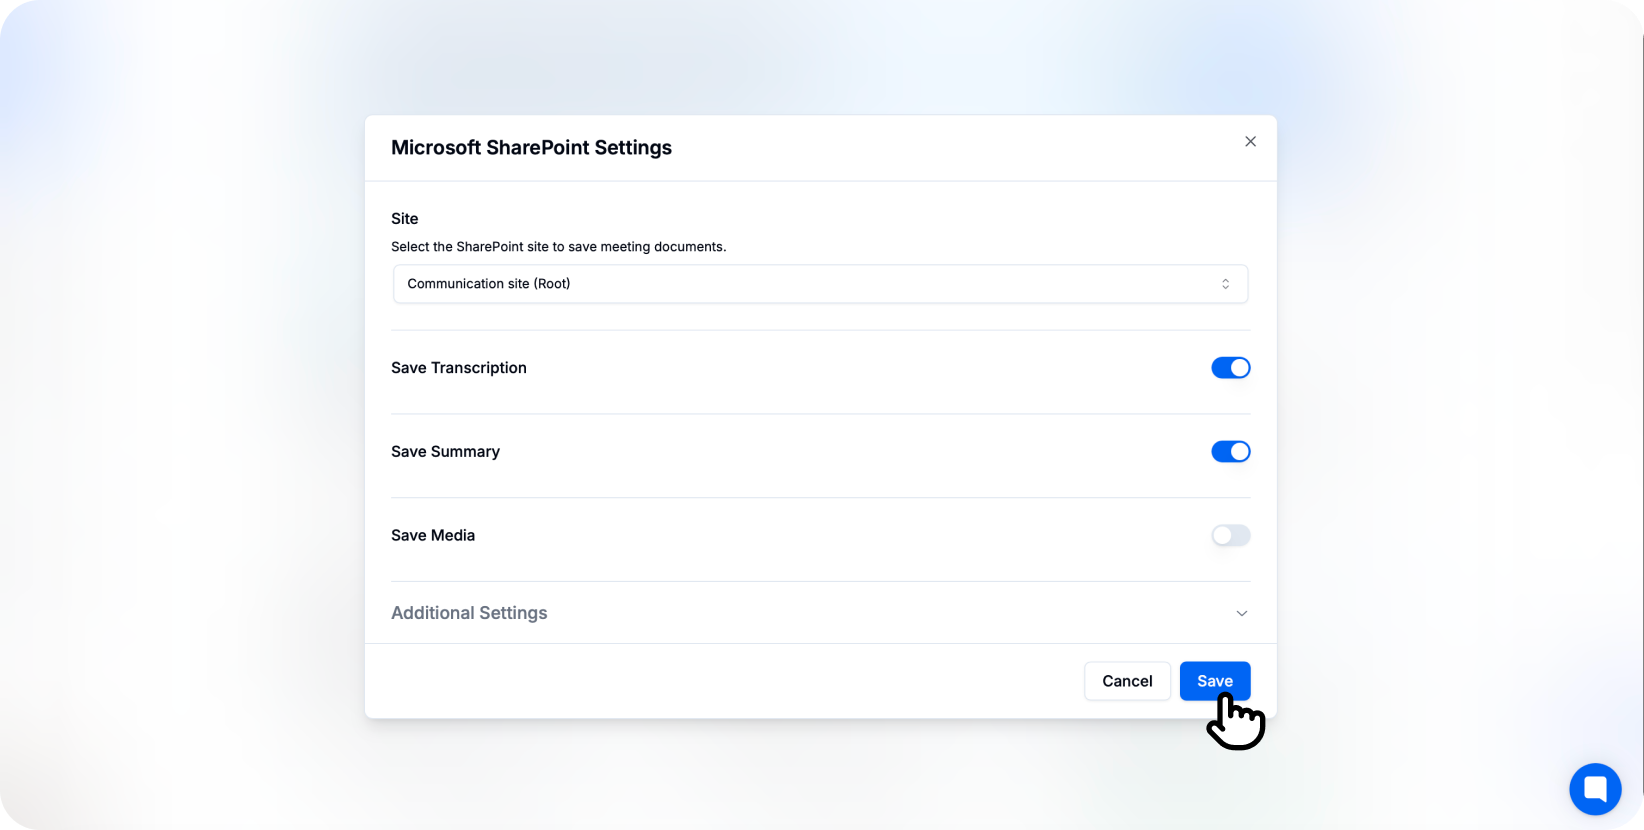The width and height of the screenshot is (1644, 830).
Task: Click the up-down arrows in Site selector
Action: pos(1225,284)
